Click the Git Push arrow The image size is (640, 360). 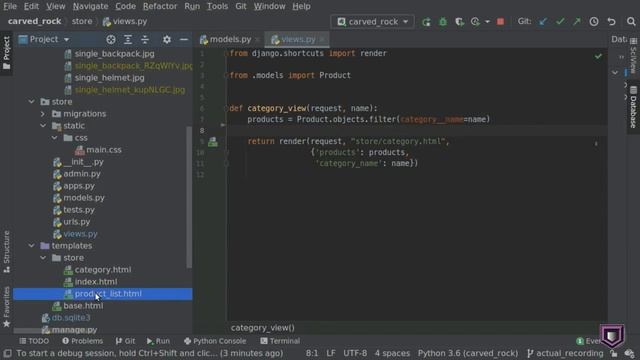pyautogui.click(x=577, y=22)
